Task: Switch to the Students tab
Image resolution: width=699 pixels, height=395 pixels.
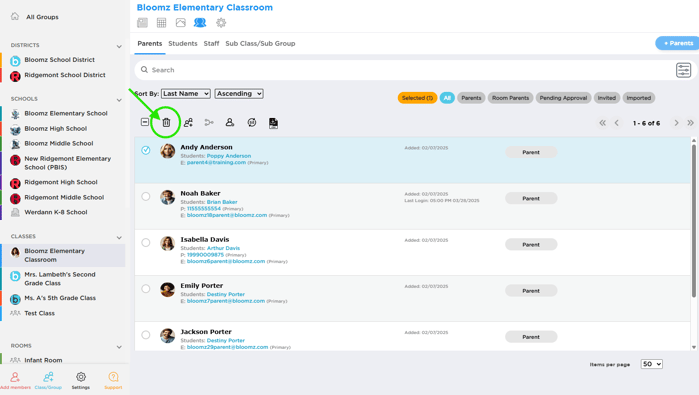Action: tap(183, 43)
